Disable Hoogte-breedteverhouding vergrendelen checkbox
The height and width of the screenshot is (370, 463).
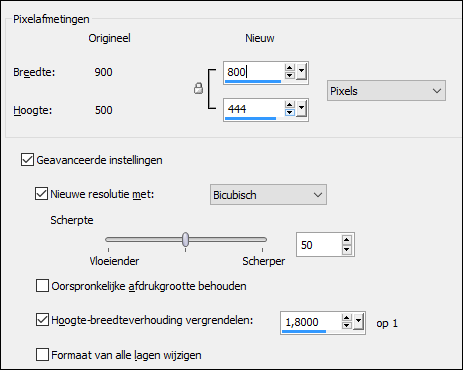pyautogui.click(x=42, y=320)
